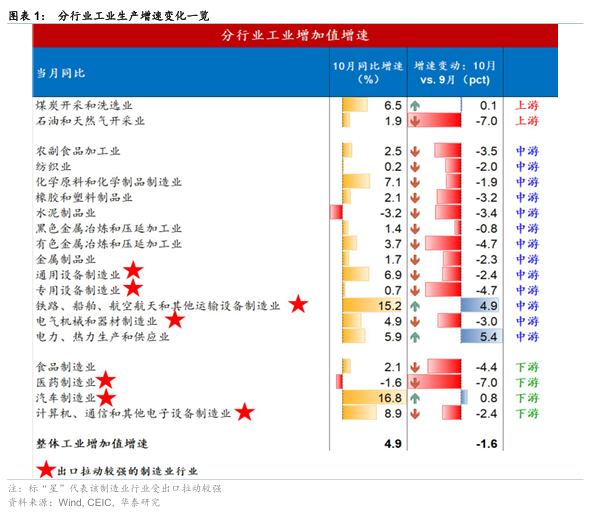Viewport: 591px width, 513px height.
Task: Click the red banner title 分行业工业增加值增速
Action: (295, 35)
